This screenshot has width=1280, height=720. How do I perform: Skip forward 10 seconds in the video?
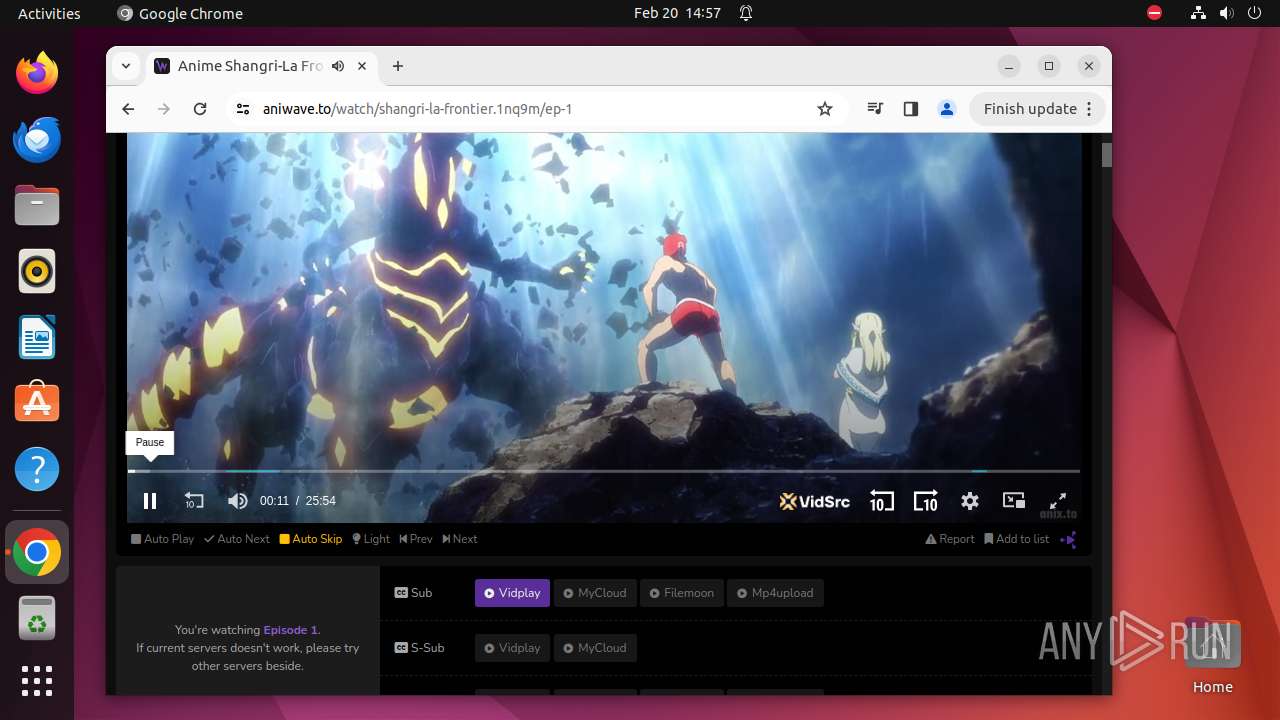pyautogui.click(x=926, y=501)
